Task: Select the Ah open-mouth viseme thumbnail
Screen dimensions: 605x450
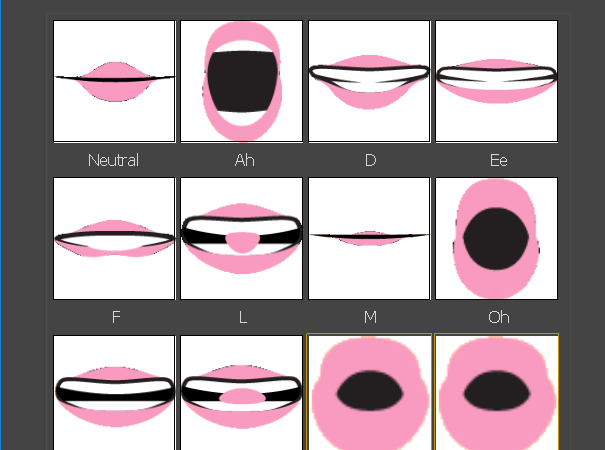Action: 242,81
